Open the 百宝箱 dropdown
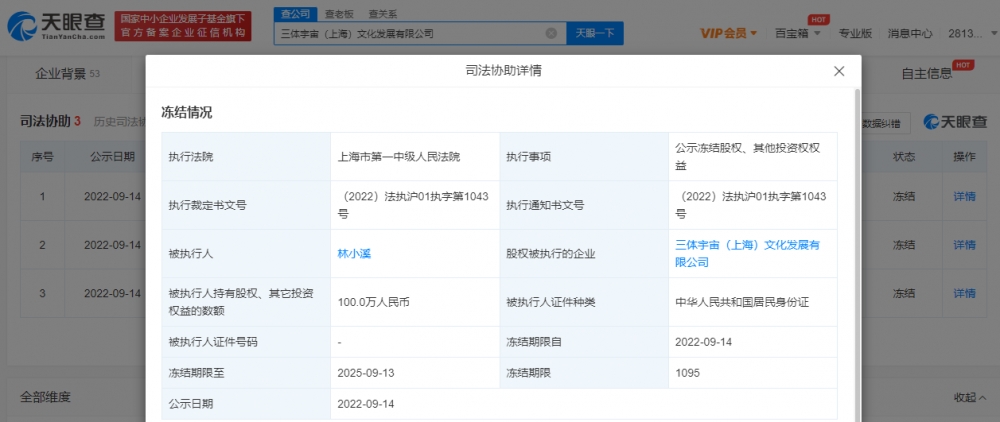This screenshot has height=422, width=1000. click(x=797, y=34)
